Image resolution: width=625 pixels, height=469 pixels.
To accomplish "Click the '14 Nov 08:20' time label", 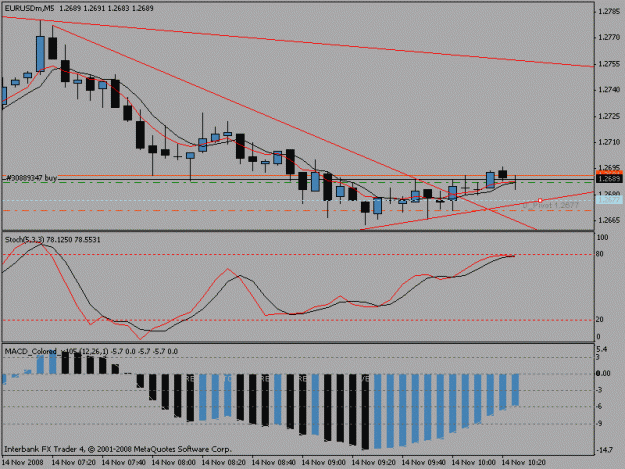I will (x=224, y=463).
